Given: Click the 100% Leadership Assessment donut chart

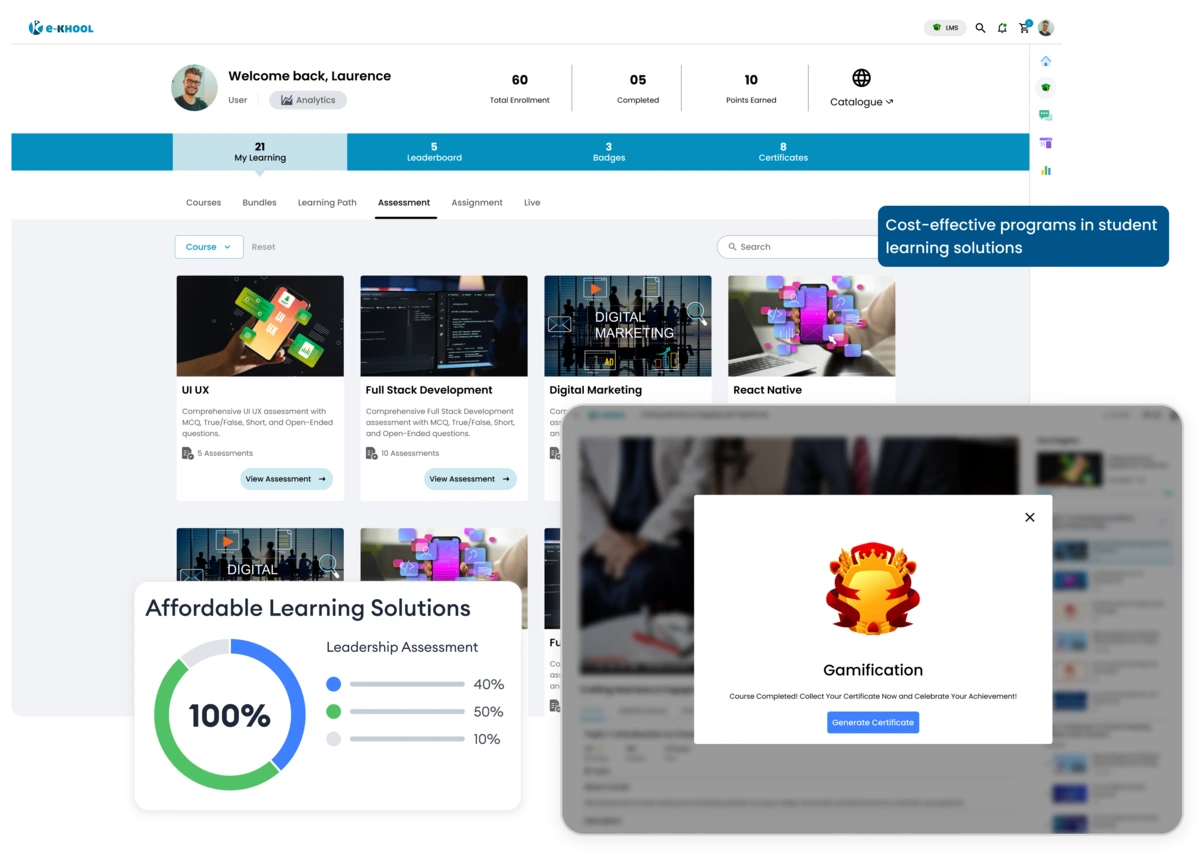Looking at the screenshot, I should (230, 714).
